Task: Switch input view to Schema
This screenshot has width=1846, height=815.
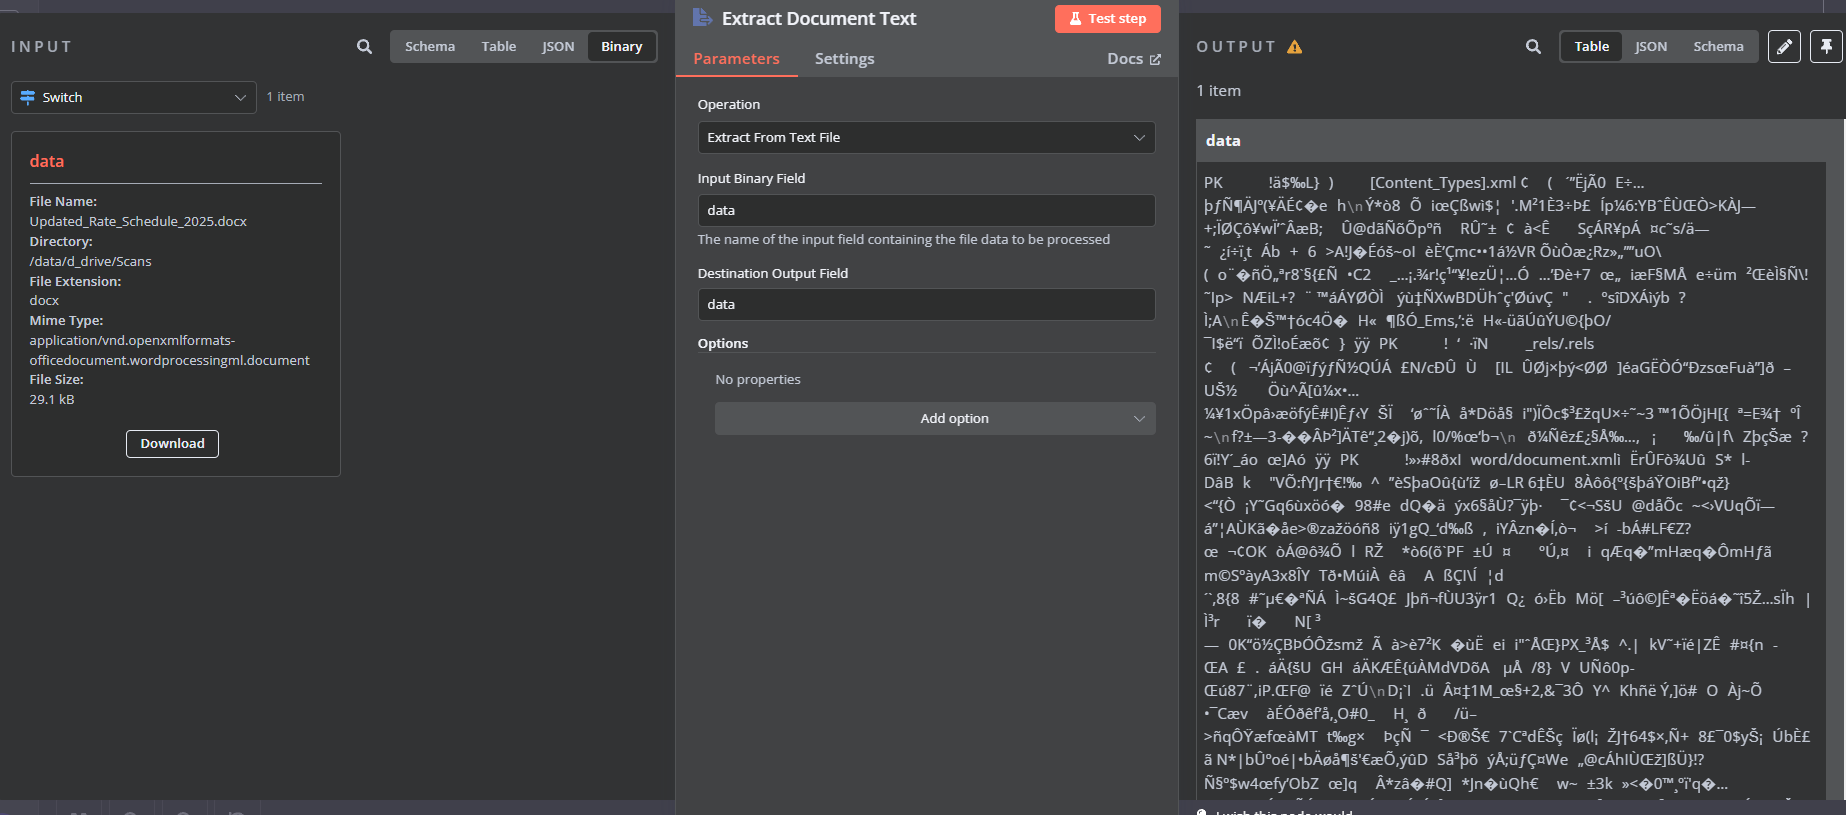Action: [x=430, y=47]
